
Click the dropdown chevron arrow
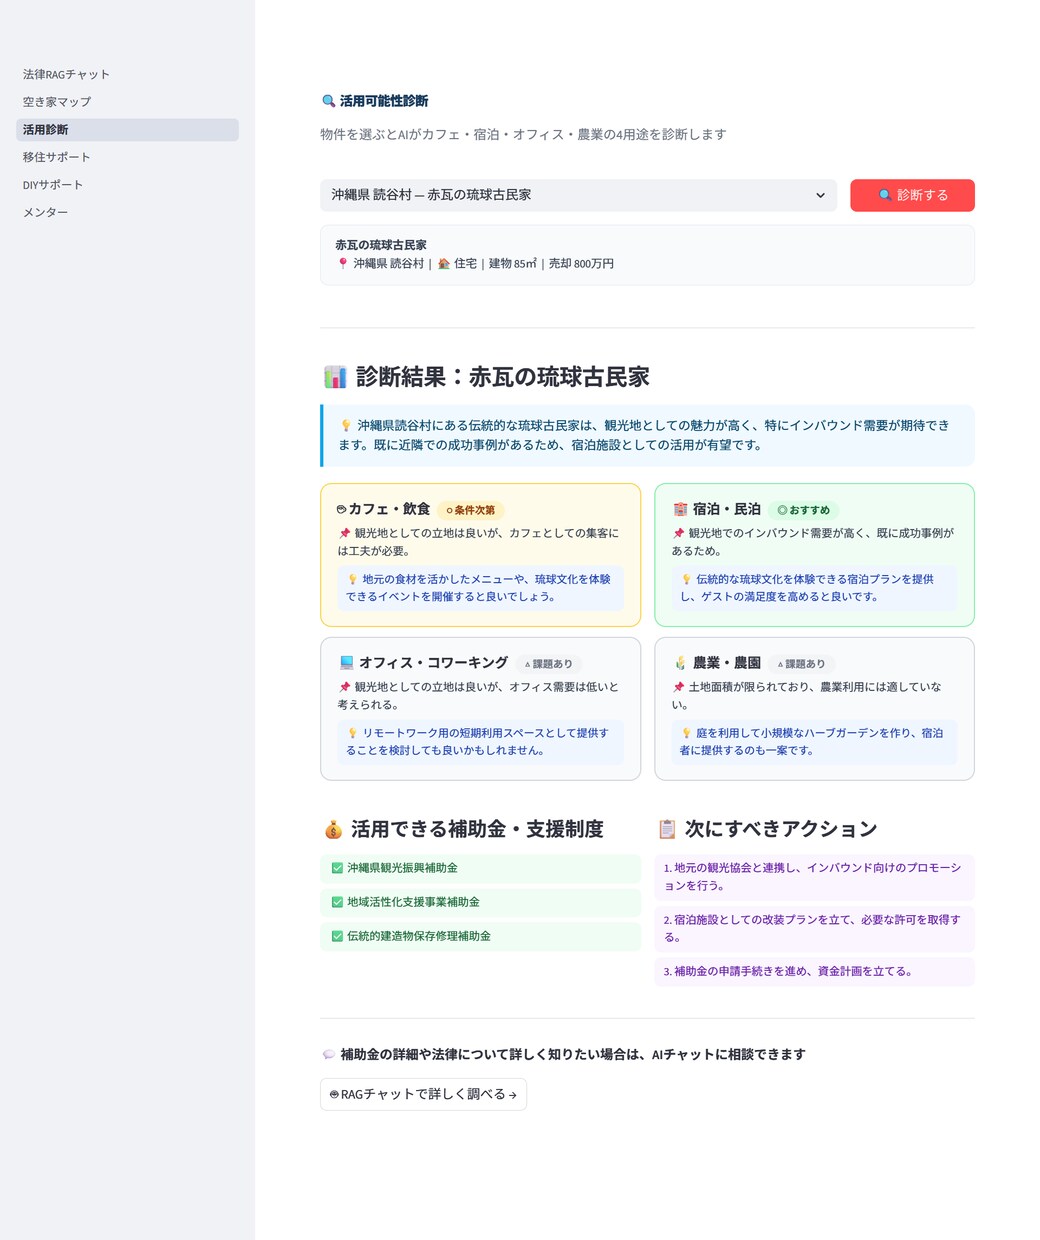[820, 195]
